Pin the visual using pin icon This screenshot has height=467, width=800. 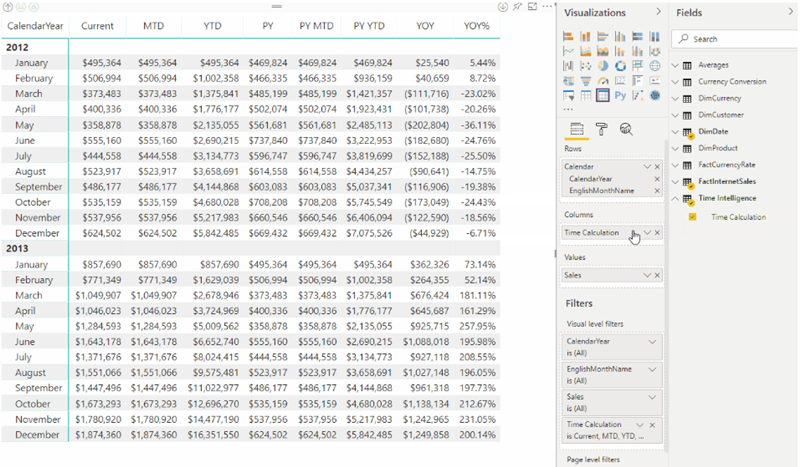pyautogui.click(x=516, y=7)
